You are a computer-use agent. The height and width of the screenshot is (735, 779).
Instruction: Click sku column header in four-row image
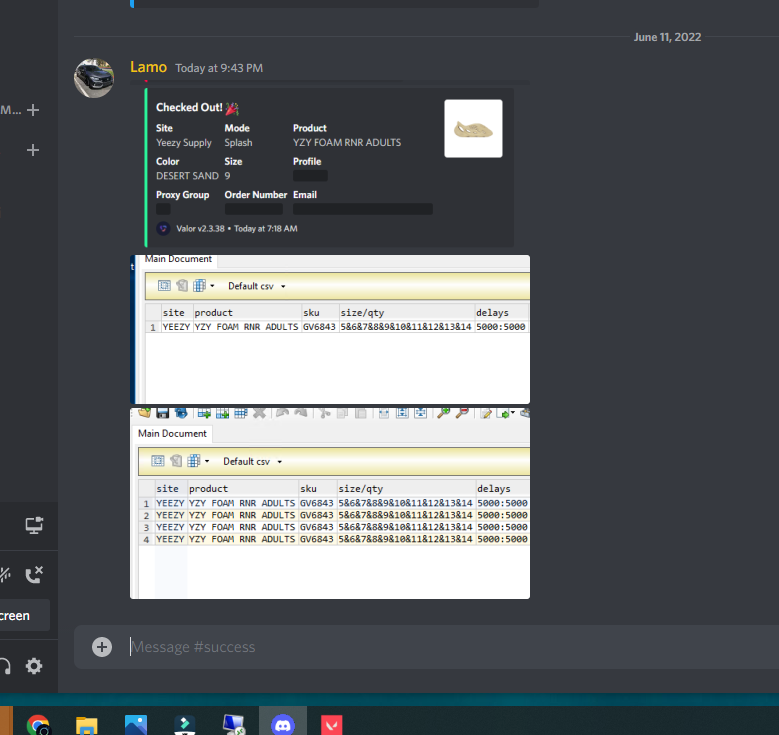(x=317, y=489)
